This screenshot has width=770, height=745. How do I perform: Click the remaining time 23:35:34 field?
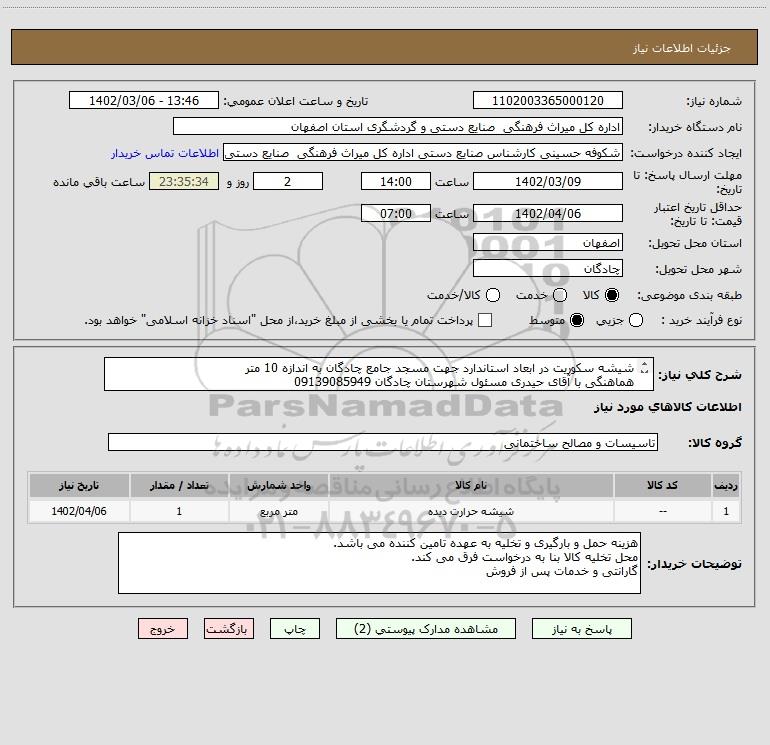(184, 181)
